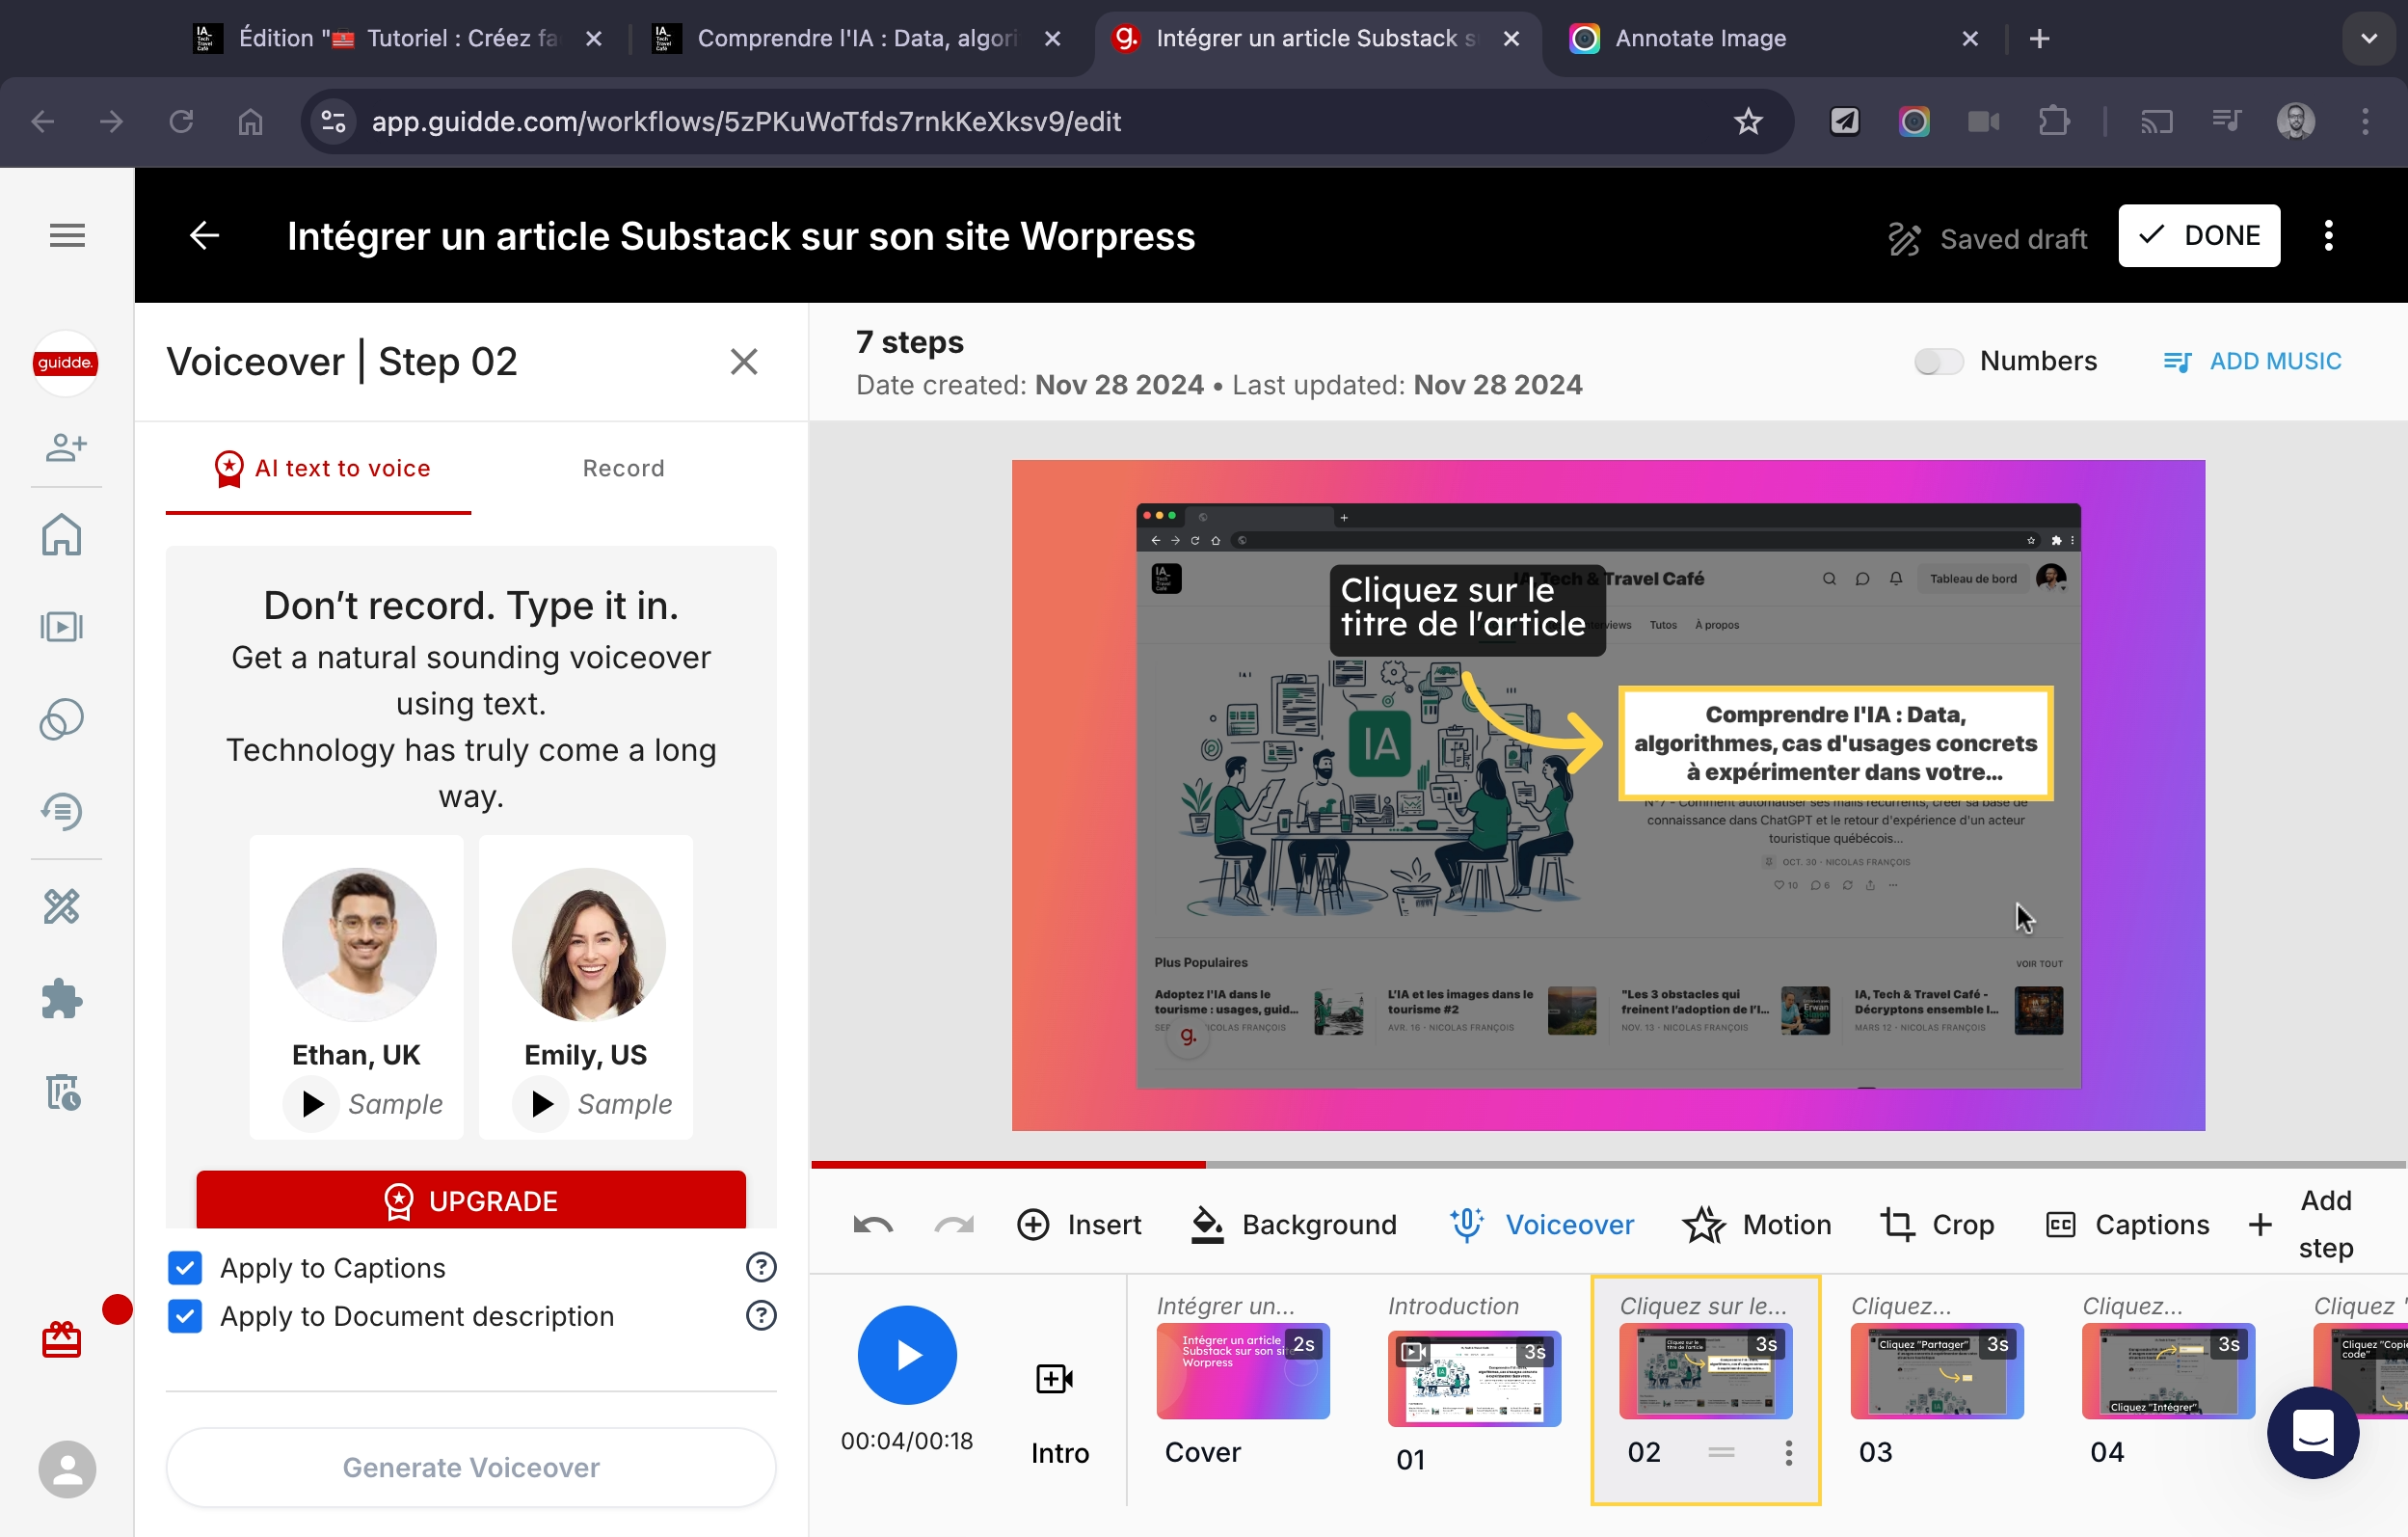Open the Captions editor
The image size is (2408, 1537).
(x=2127, y=1224)
